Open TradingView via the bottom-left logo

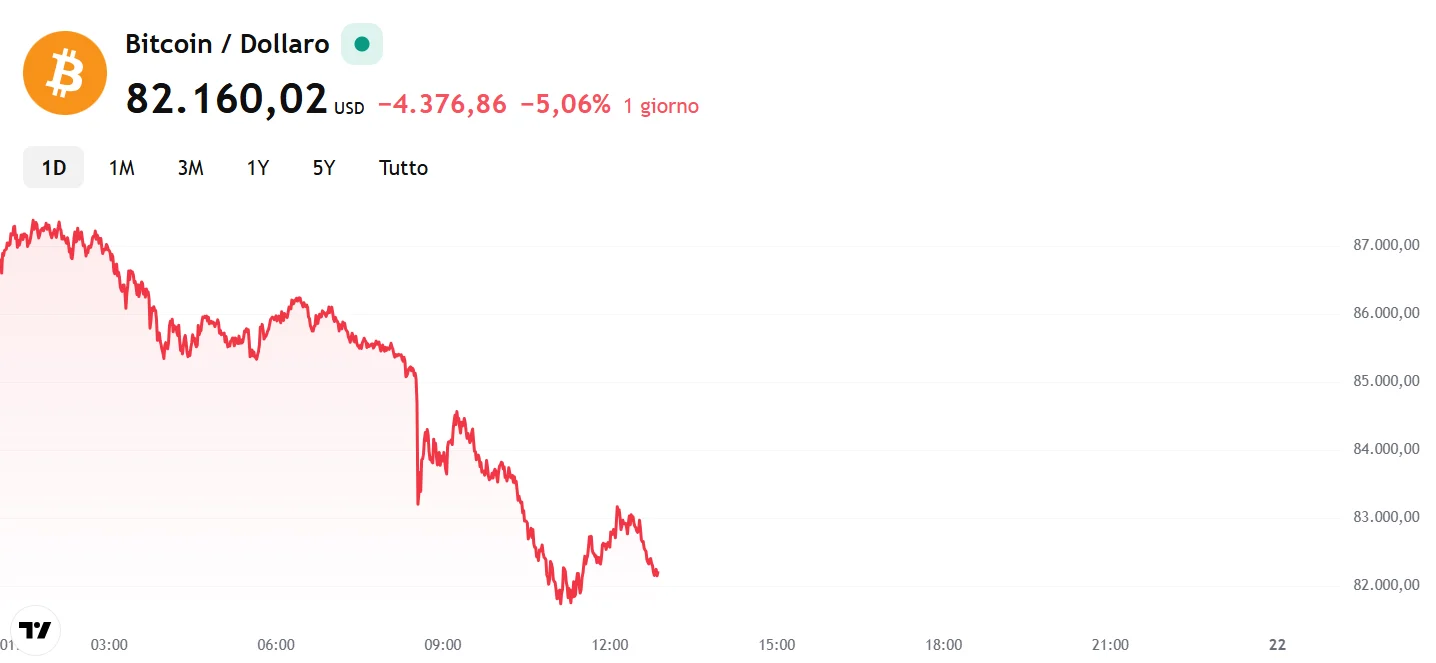pyautogui.click(x=36, y=630)
